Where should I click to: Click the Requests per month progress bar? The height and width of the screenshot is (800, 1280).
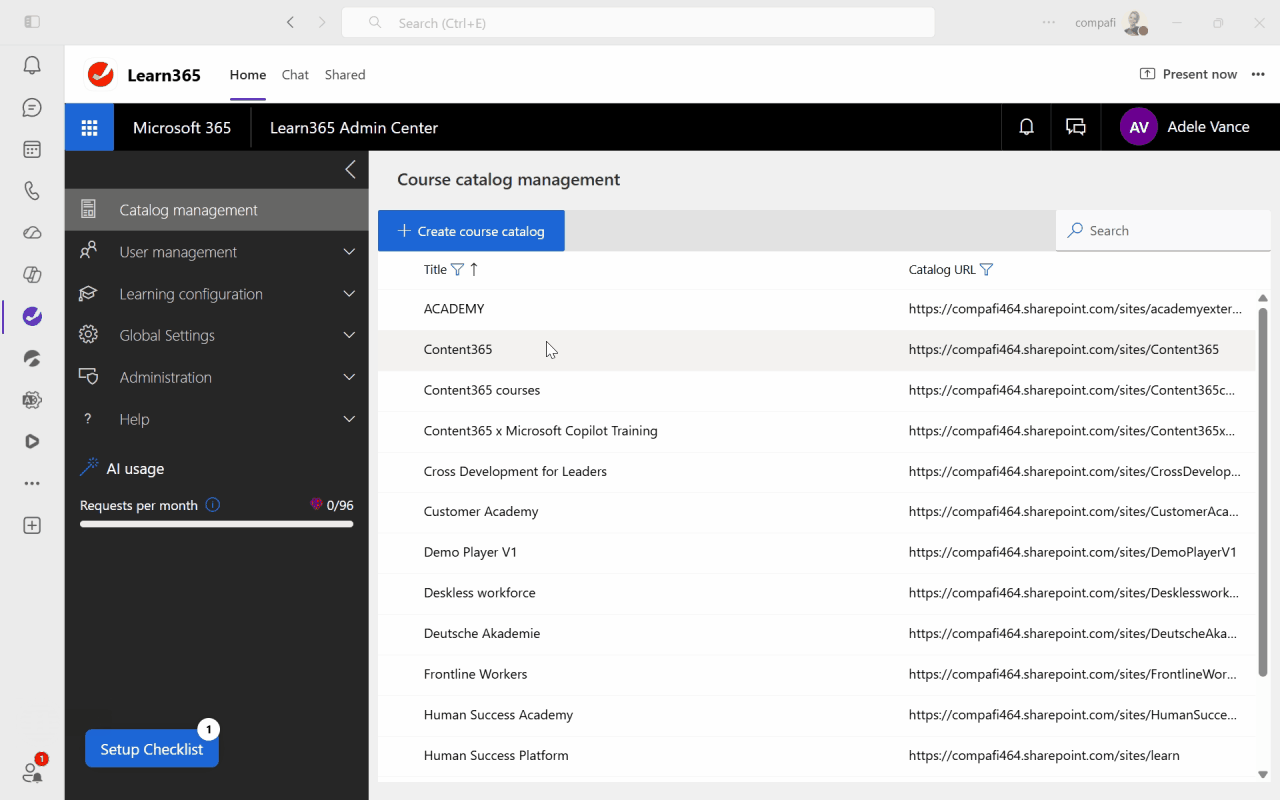tap(217, 523)
